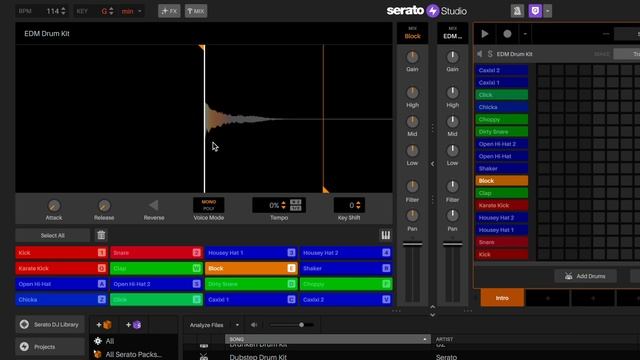Select the Karate Kick pad

61,268
